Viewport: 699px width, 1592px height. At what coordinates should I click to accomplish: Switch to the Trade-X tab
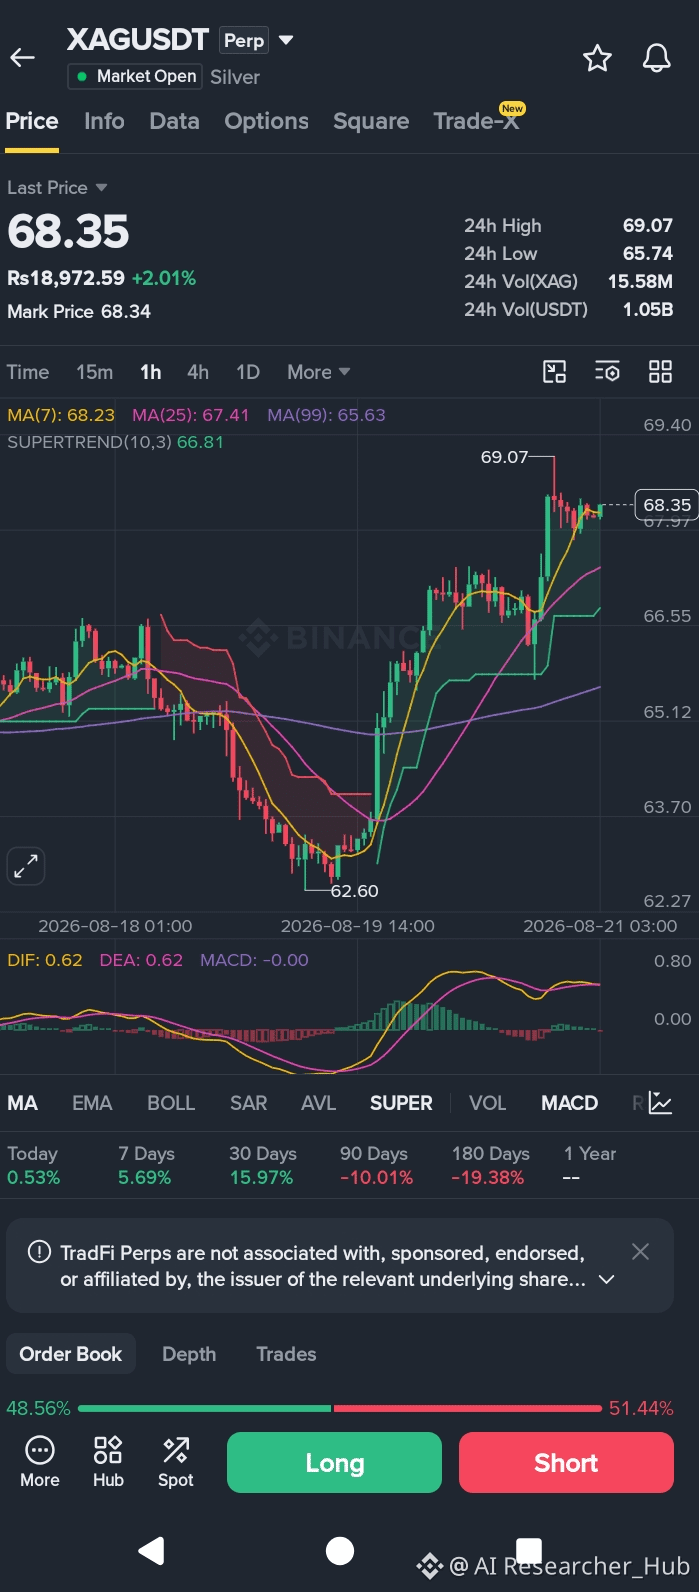pos(477,121)
